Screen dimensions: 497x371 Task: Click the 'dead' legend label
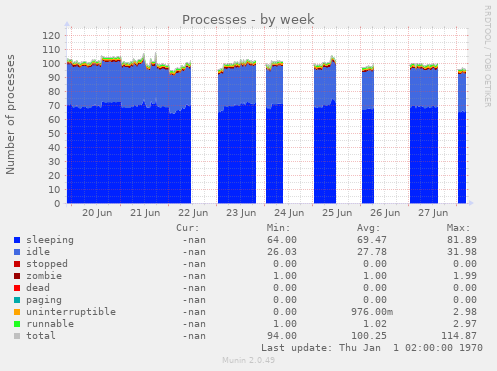38,288
